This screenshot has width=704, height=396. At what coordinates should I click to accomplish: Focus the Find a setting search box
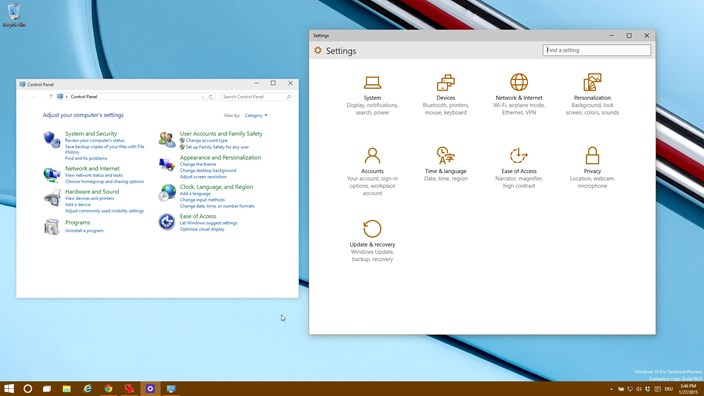click(x=597, y=50)
